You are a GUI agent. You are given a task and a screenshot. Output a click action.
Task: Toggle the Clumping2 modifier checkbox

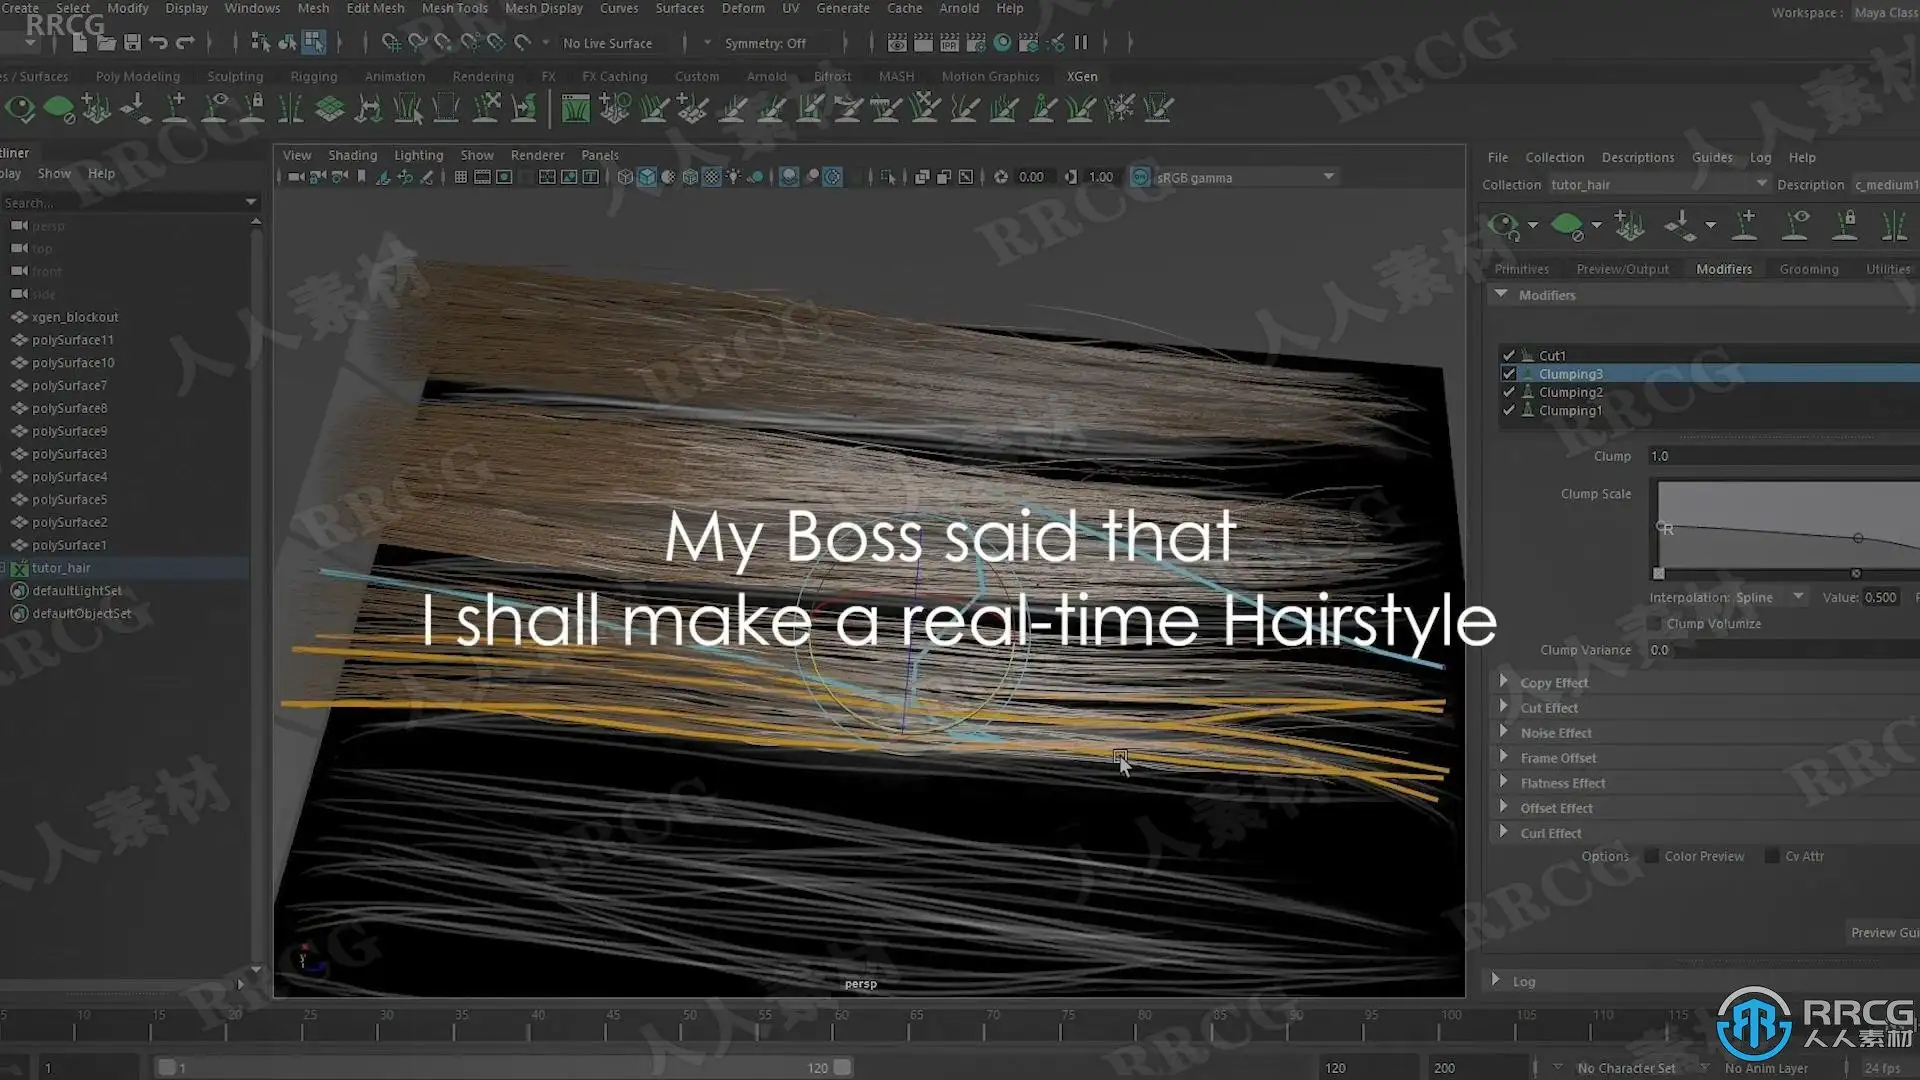[x=1509, y=392]
